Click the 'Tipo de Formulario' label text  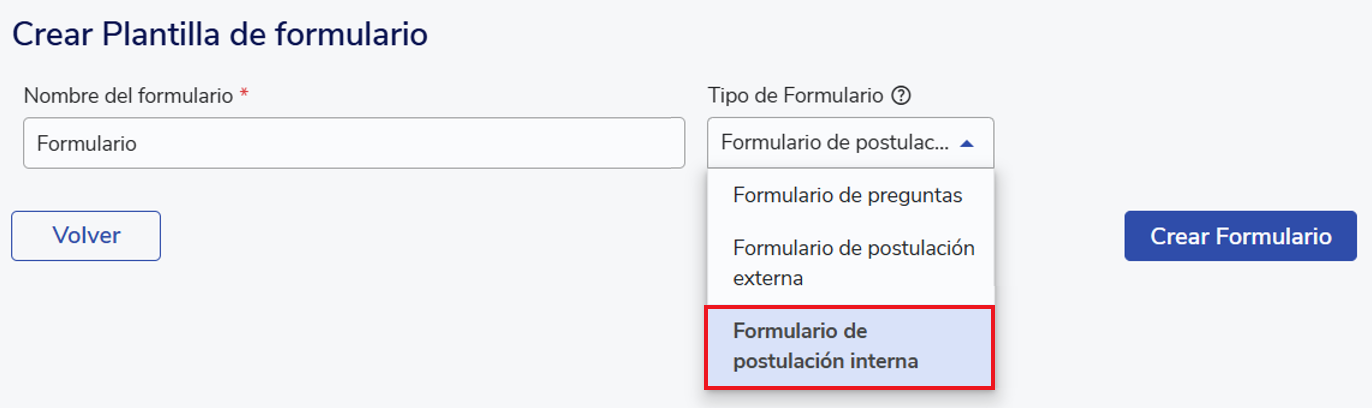795,96
